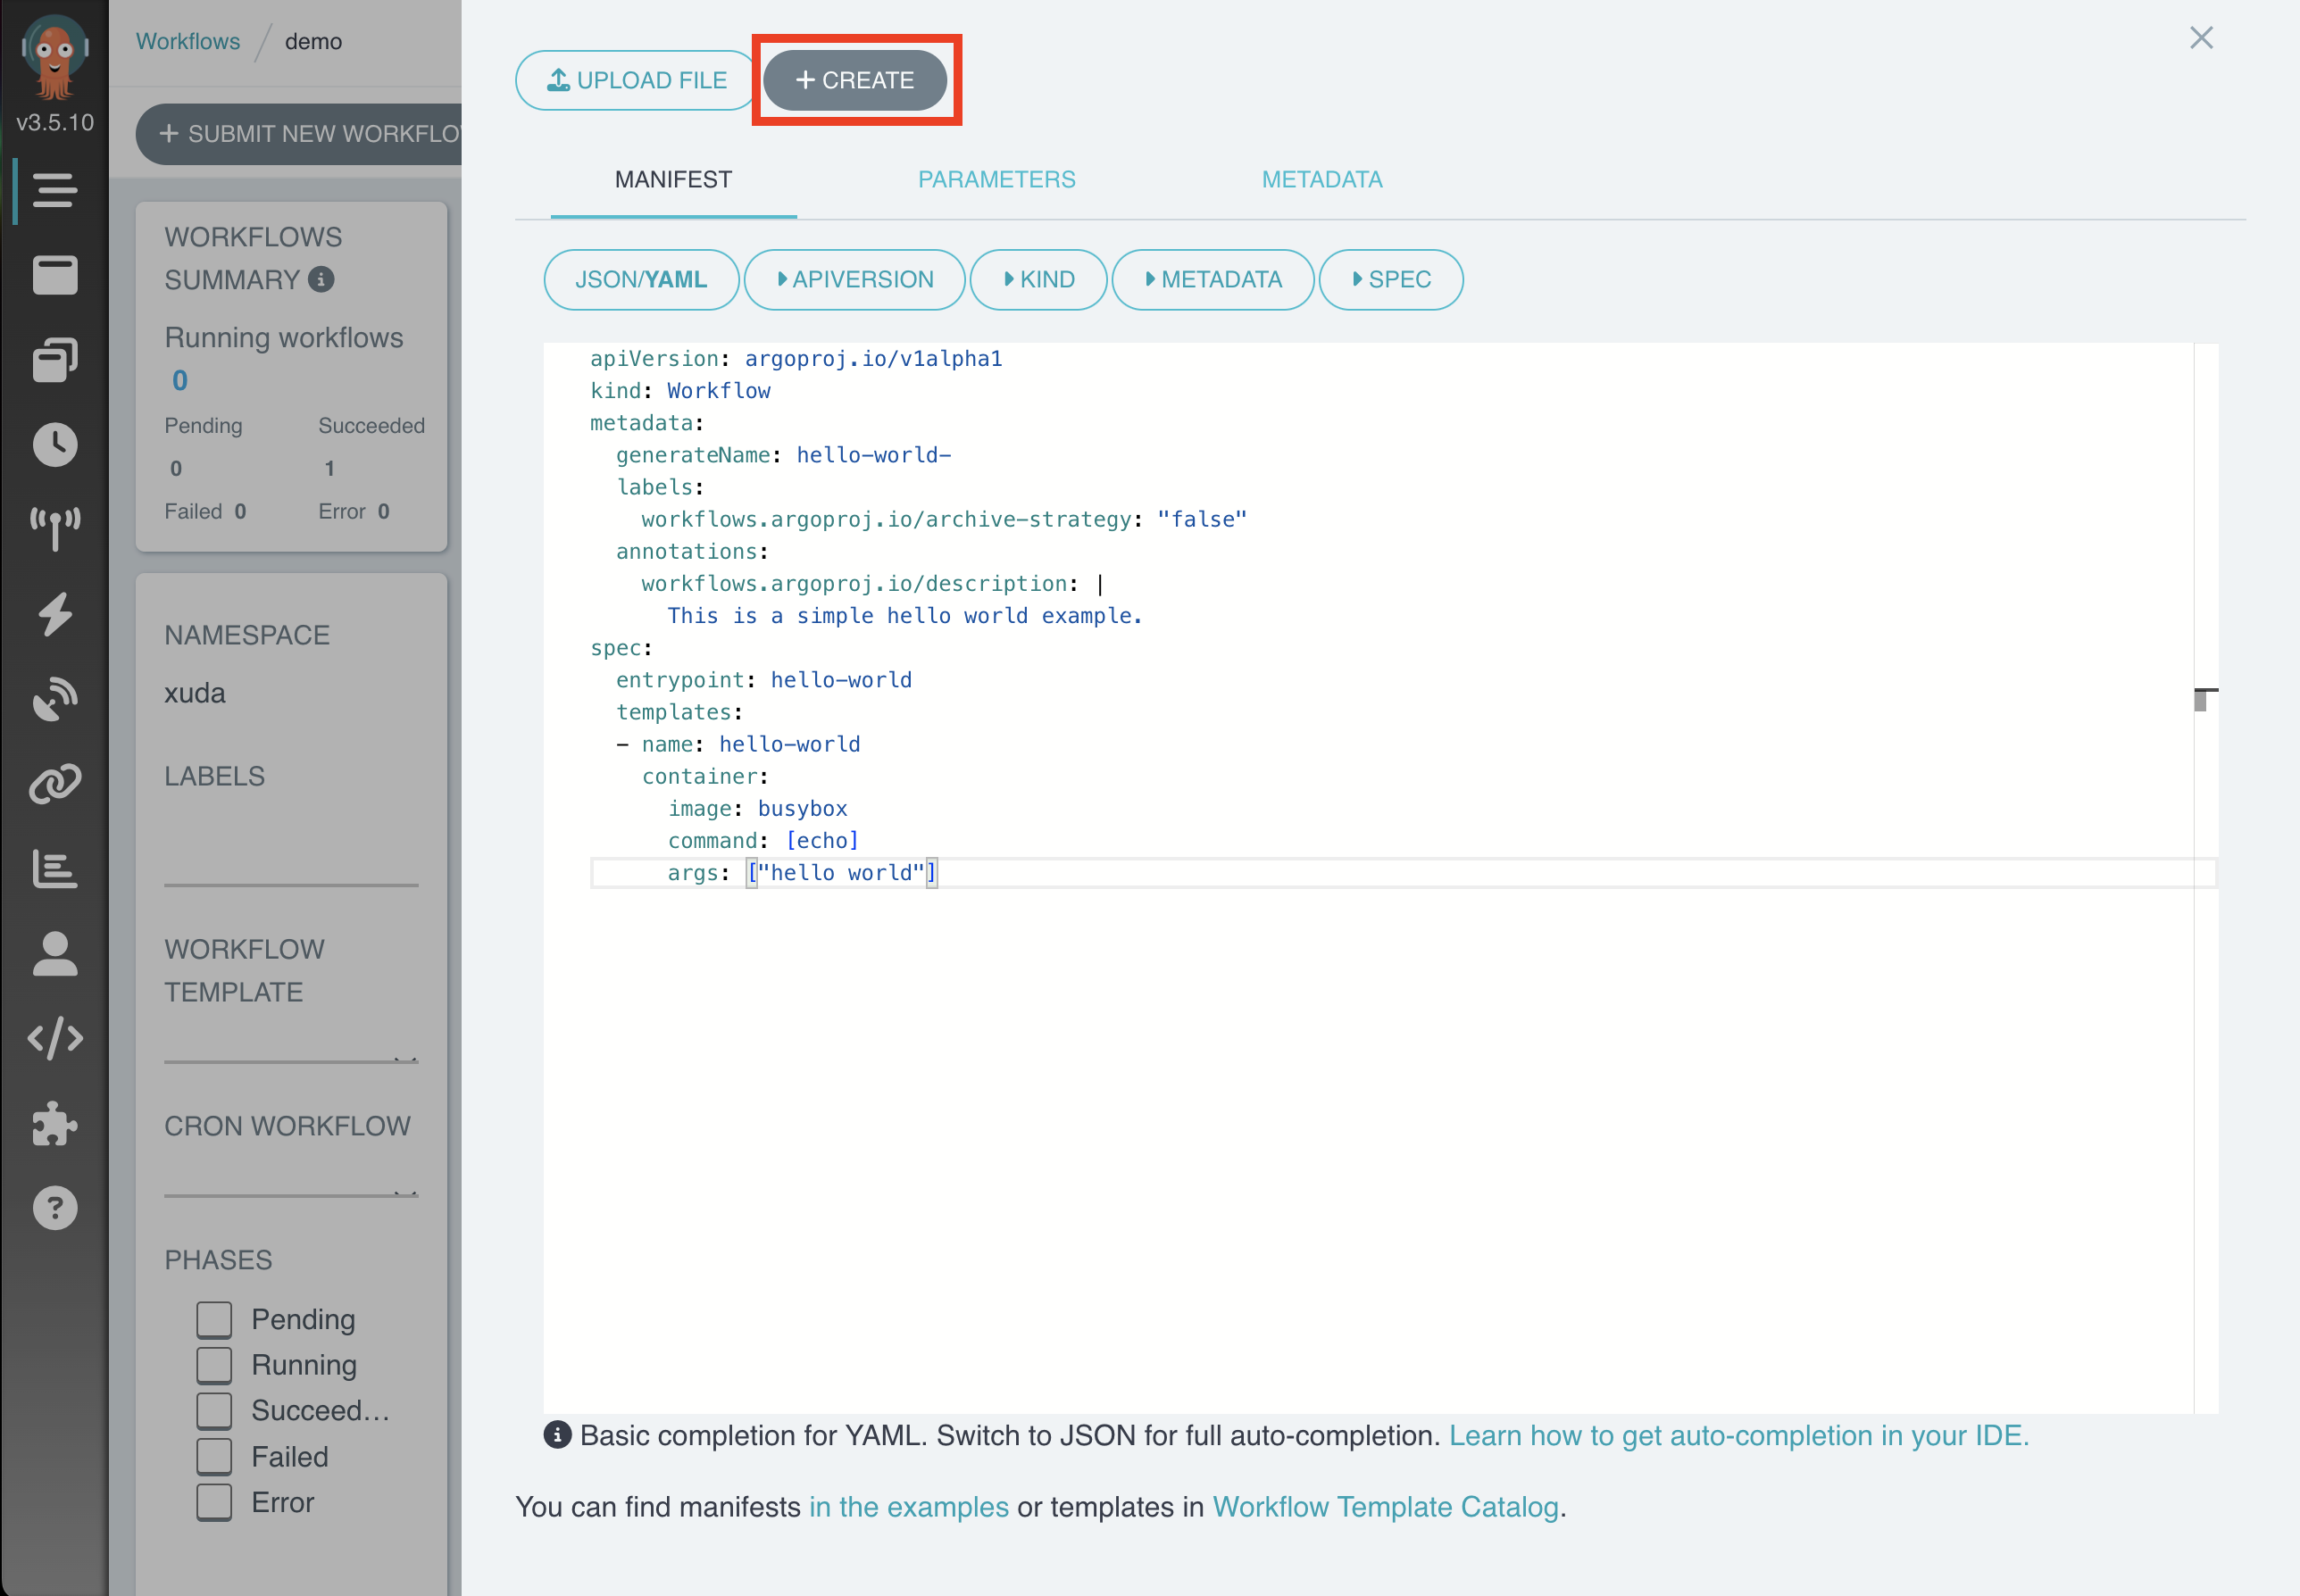Click the Create button

[x=855, y=80]
